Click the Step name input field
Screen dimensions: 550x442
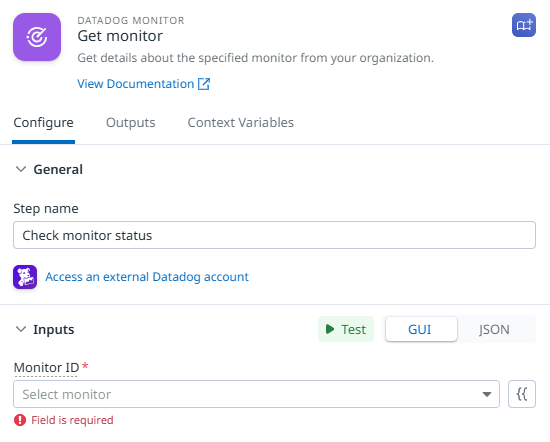(x=274, y=235)
